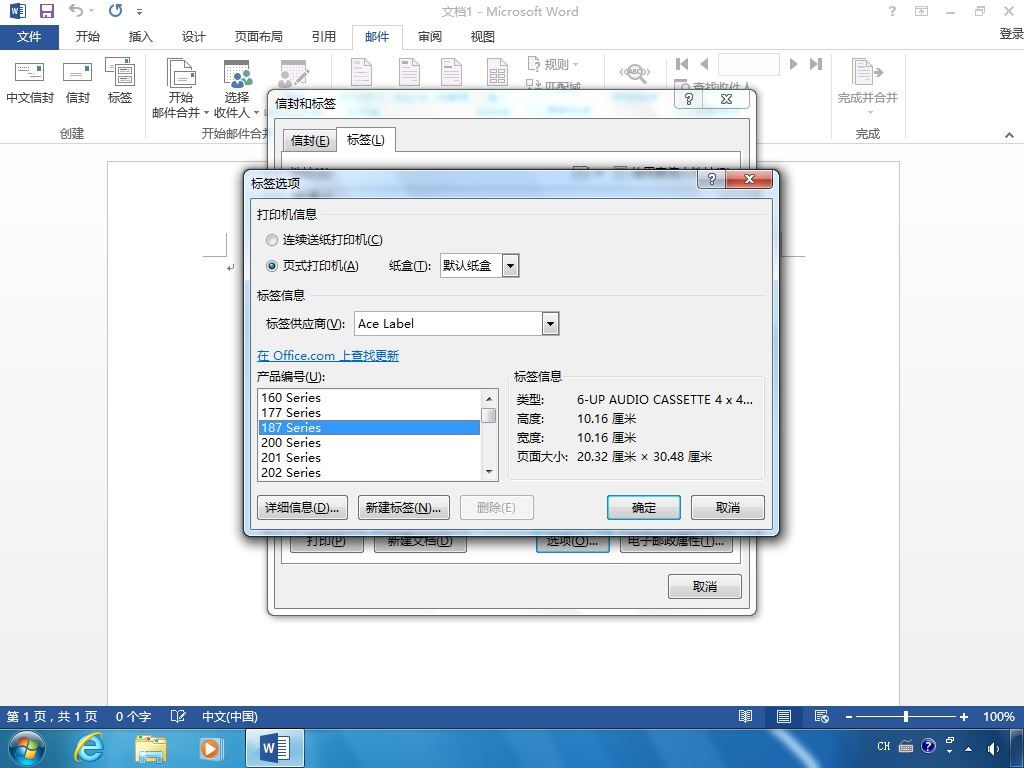Open Windows Explorer folder in taskbar

click(x=150, y=749)
